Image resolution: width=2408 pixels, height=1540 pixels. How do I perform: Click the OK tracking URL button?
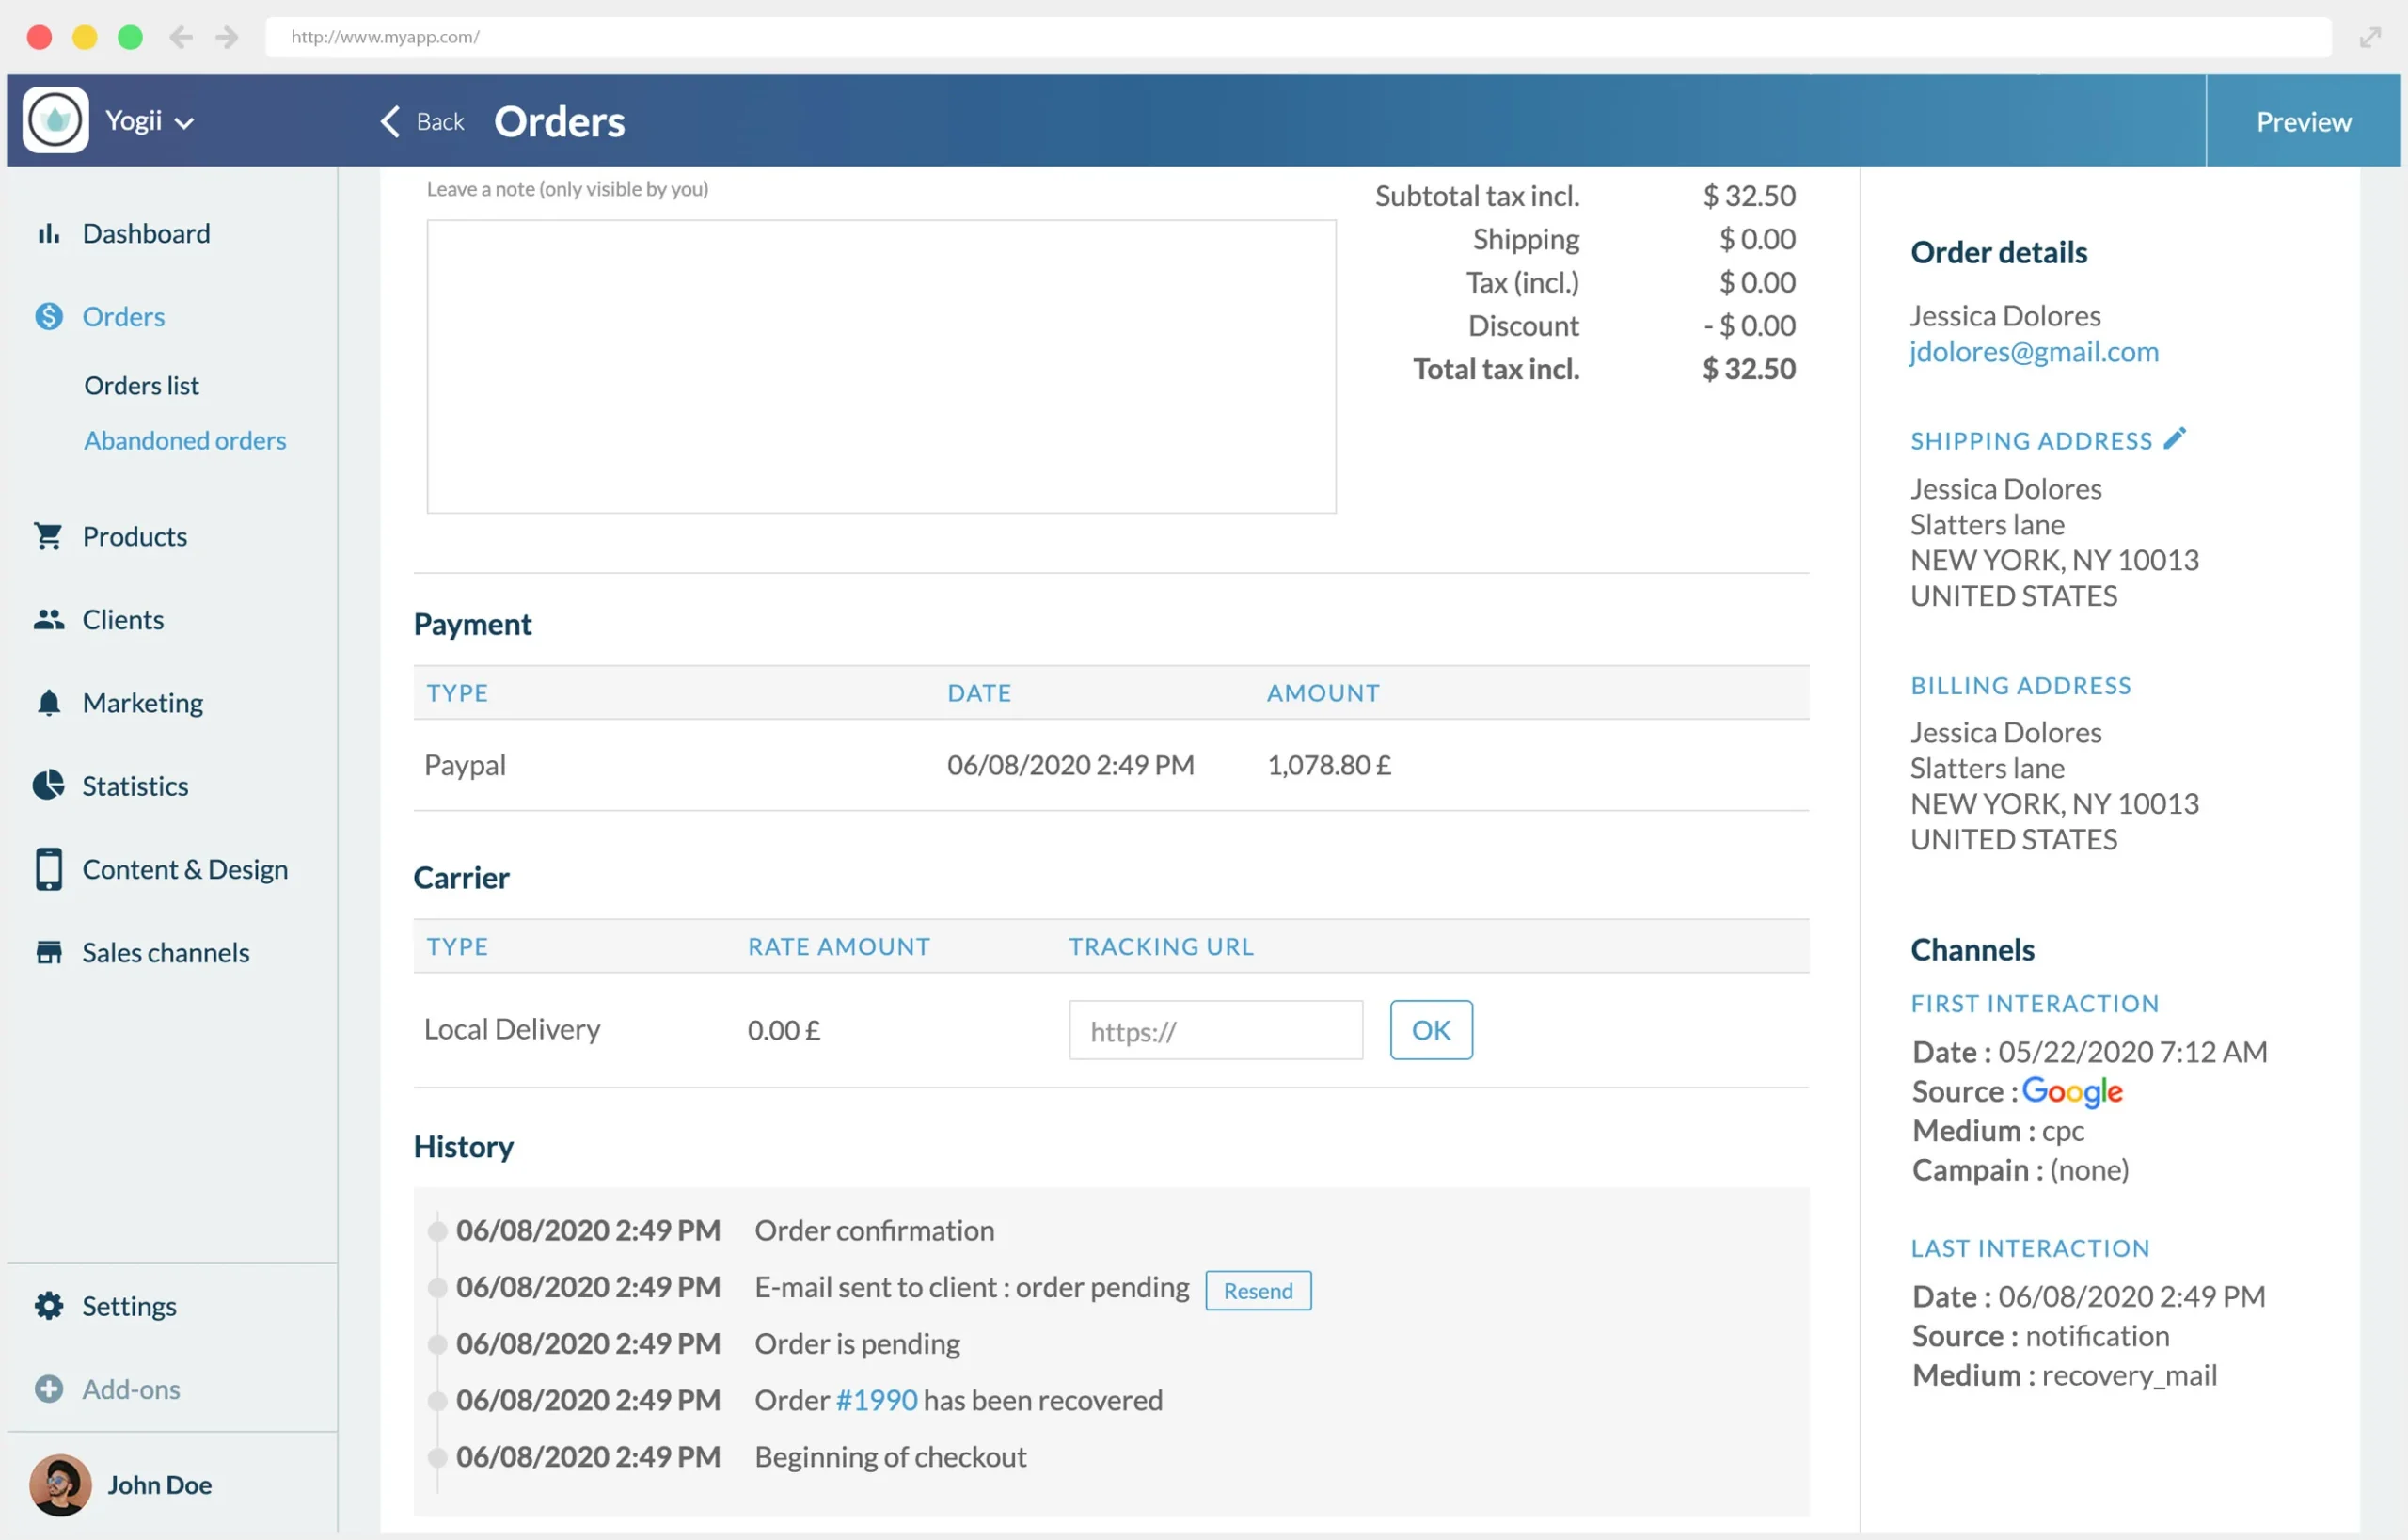[1431, 1031]
